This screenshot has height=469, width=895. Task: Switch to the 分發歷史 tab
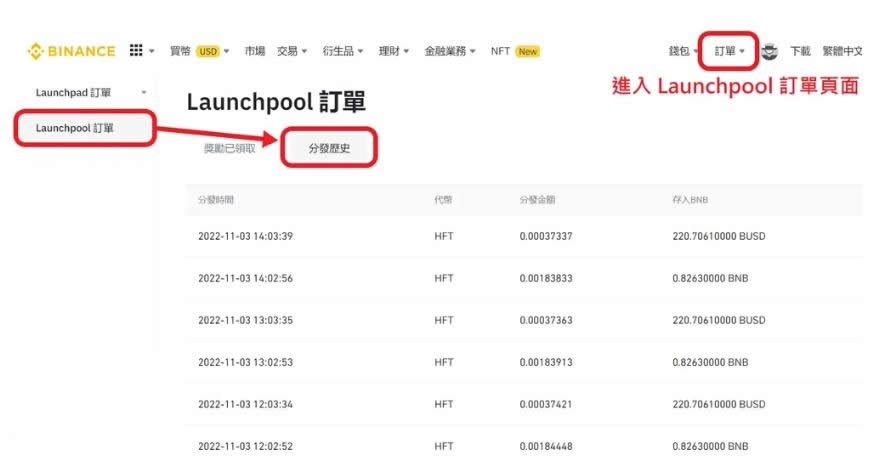[329, 148]
